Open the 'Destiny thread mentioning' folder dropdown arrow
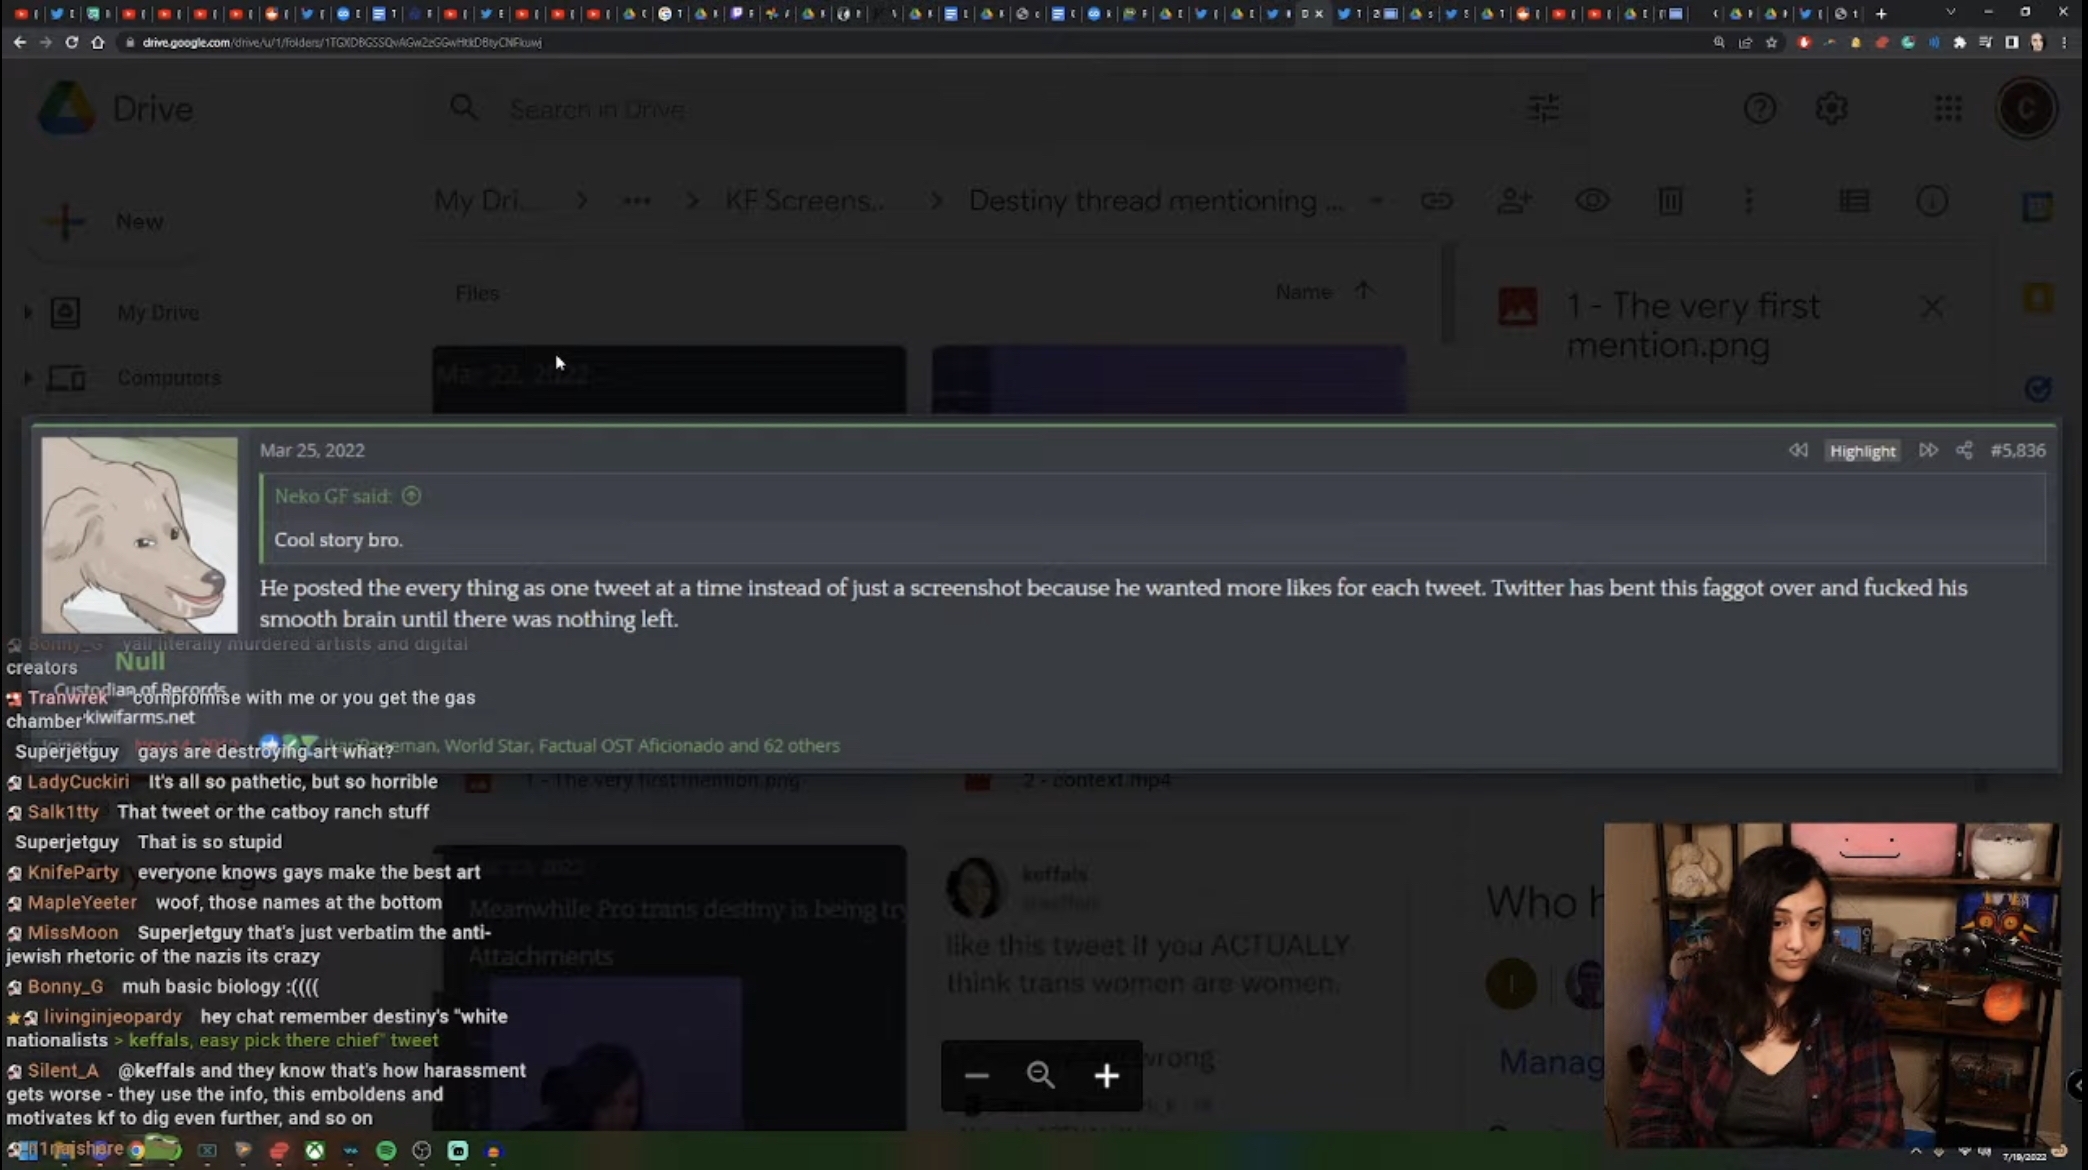The height and width of the screenshot is (1170, 2088). [1376, 201]
